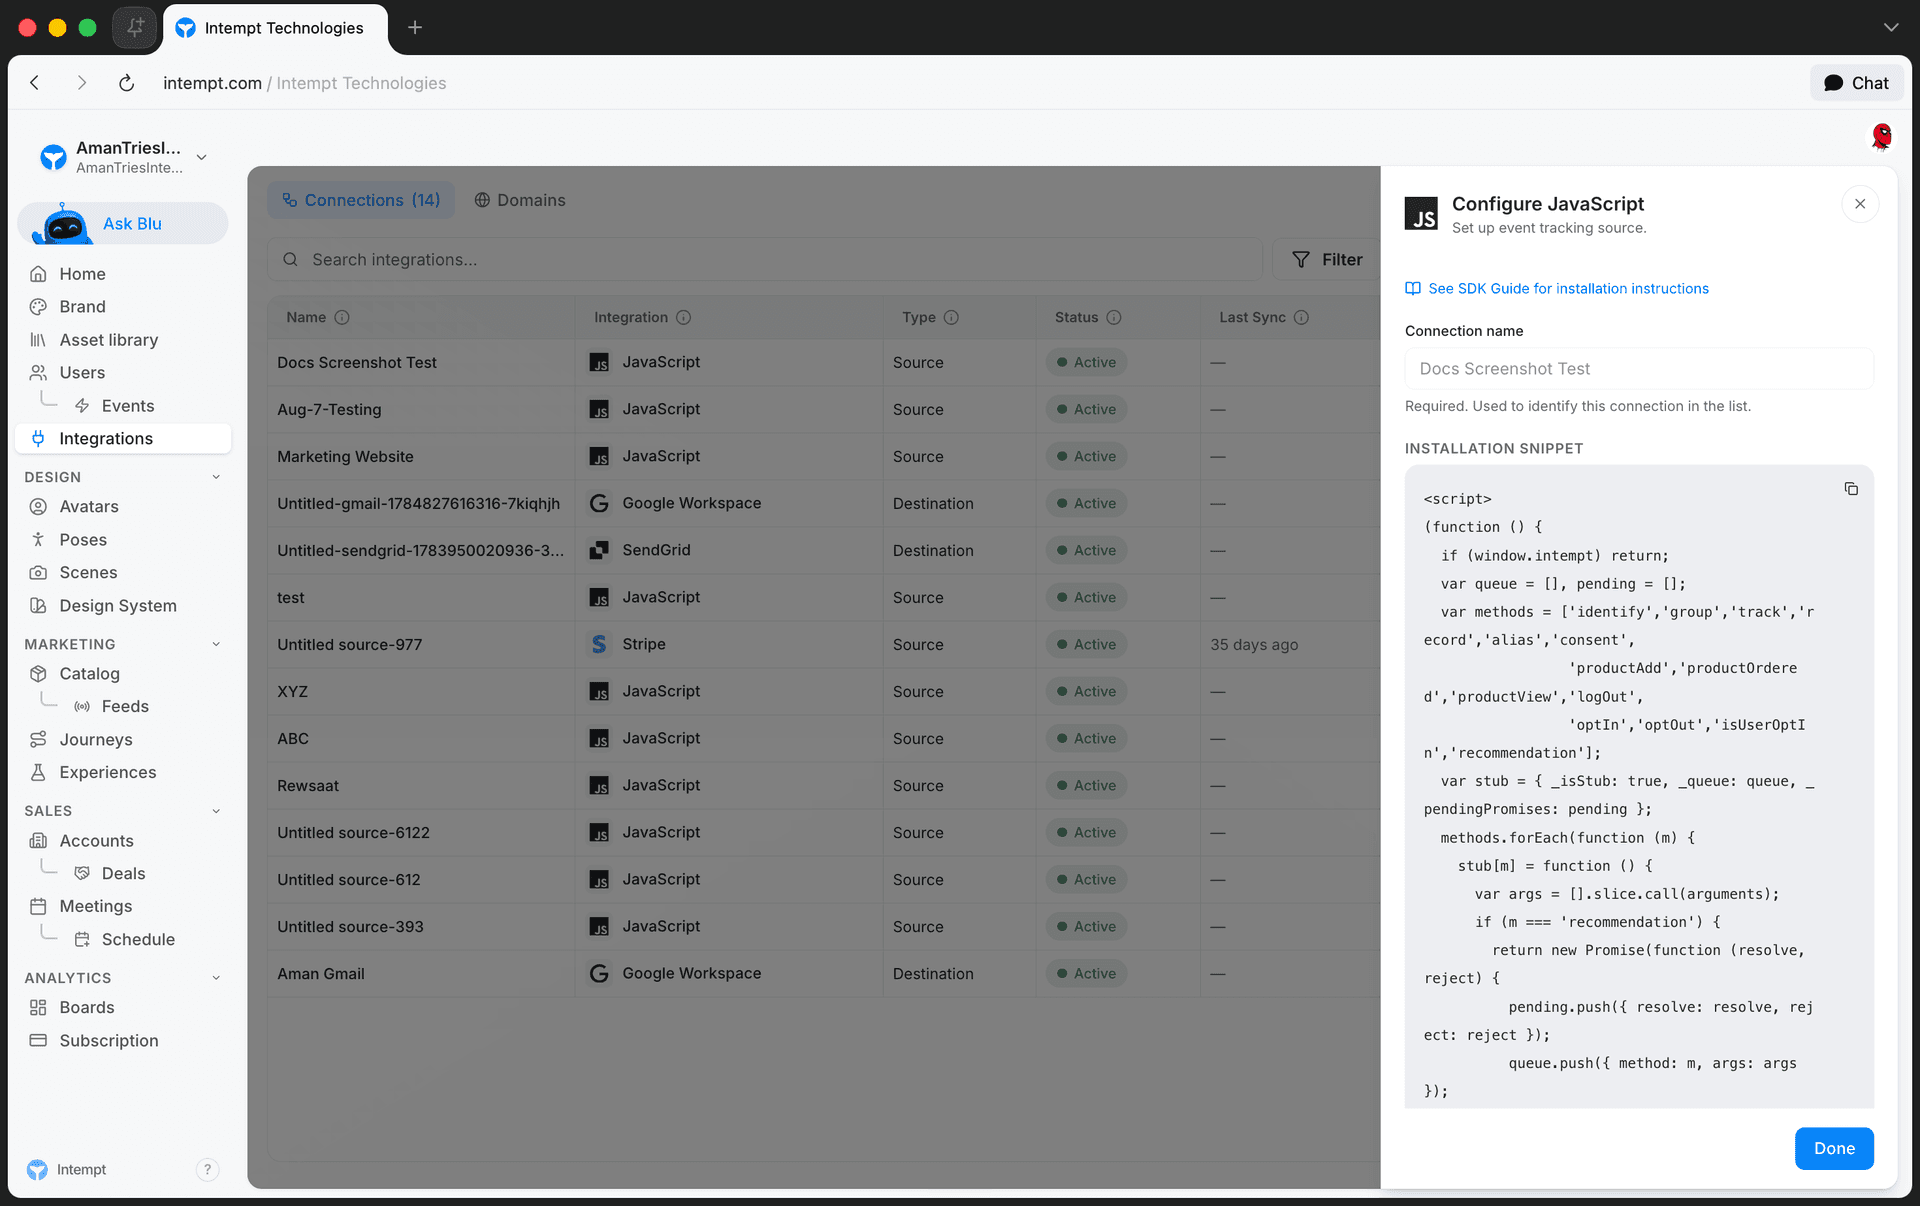Open the Docs Screenshot Test connection row
Viewport: 1920px width, 1206px height.
coord(824,362)
